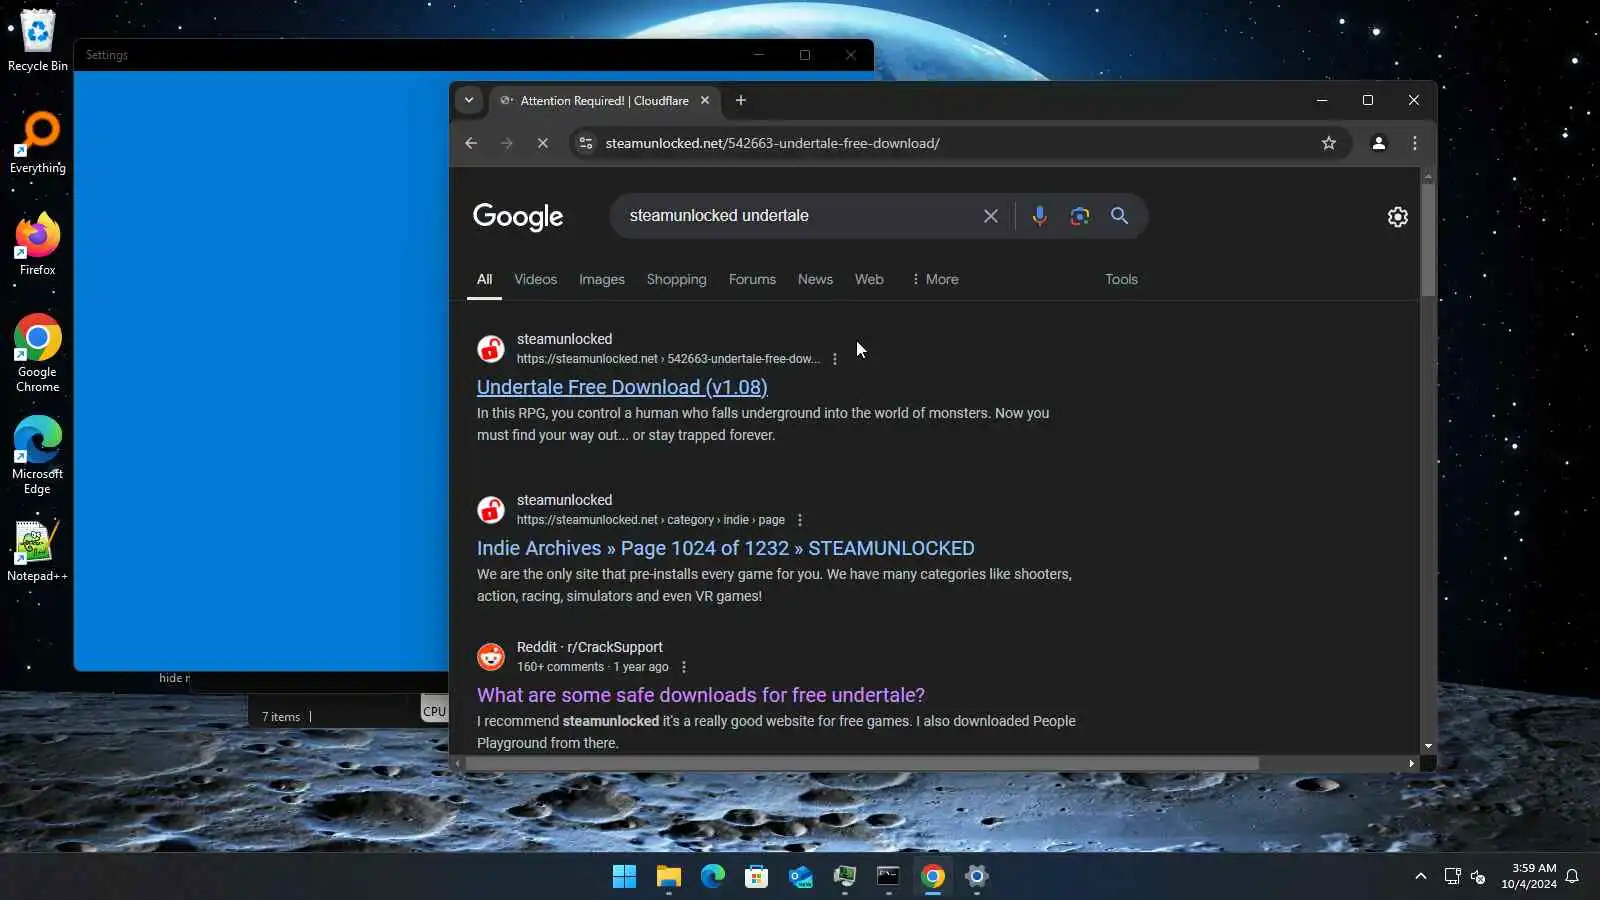Click the Chrome address bar URL

pyautogui.click(x=773, y=143)
